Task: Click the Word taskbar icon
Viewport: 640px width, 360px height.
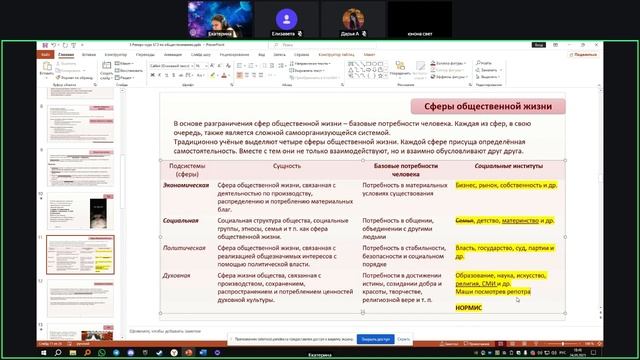Action: [203, 353]
